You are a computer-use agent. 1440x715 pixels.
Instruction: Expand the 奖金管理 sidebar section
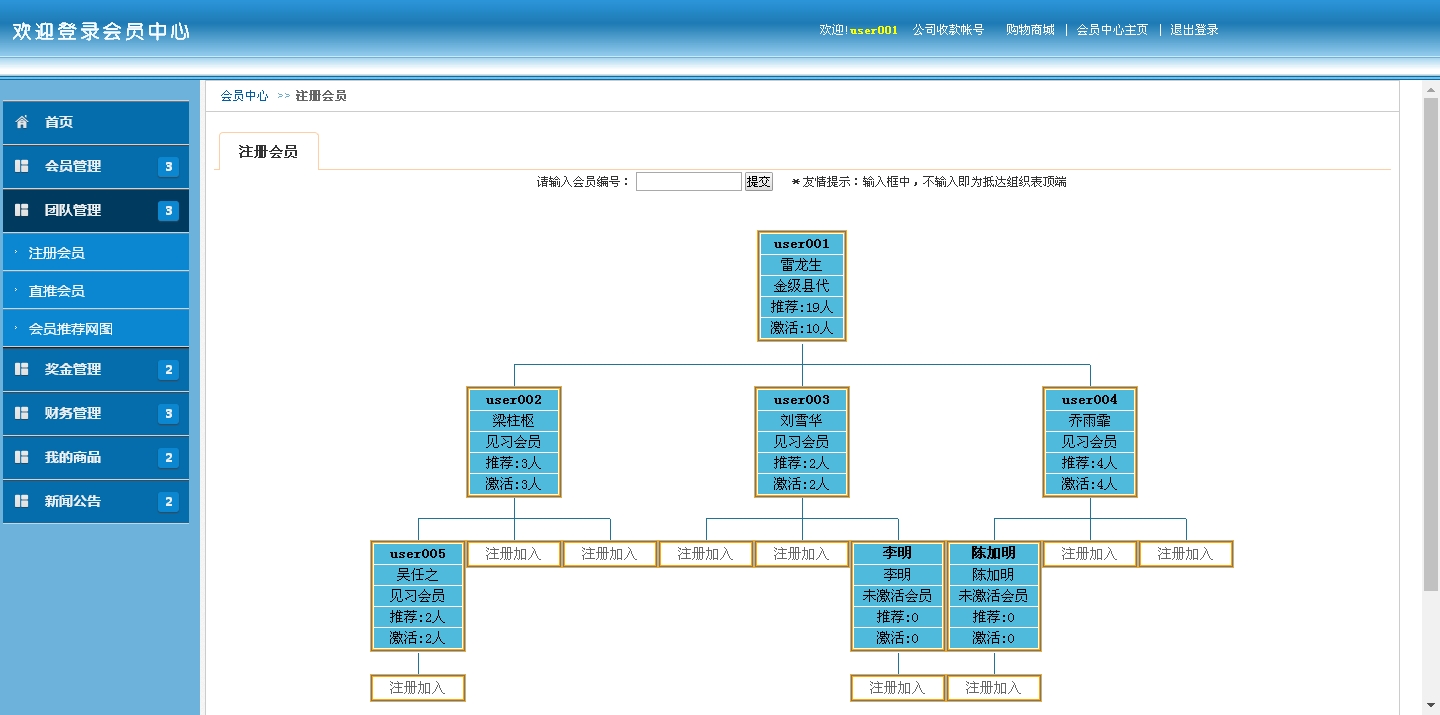96,369
